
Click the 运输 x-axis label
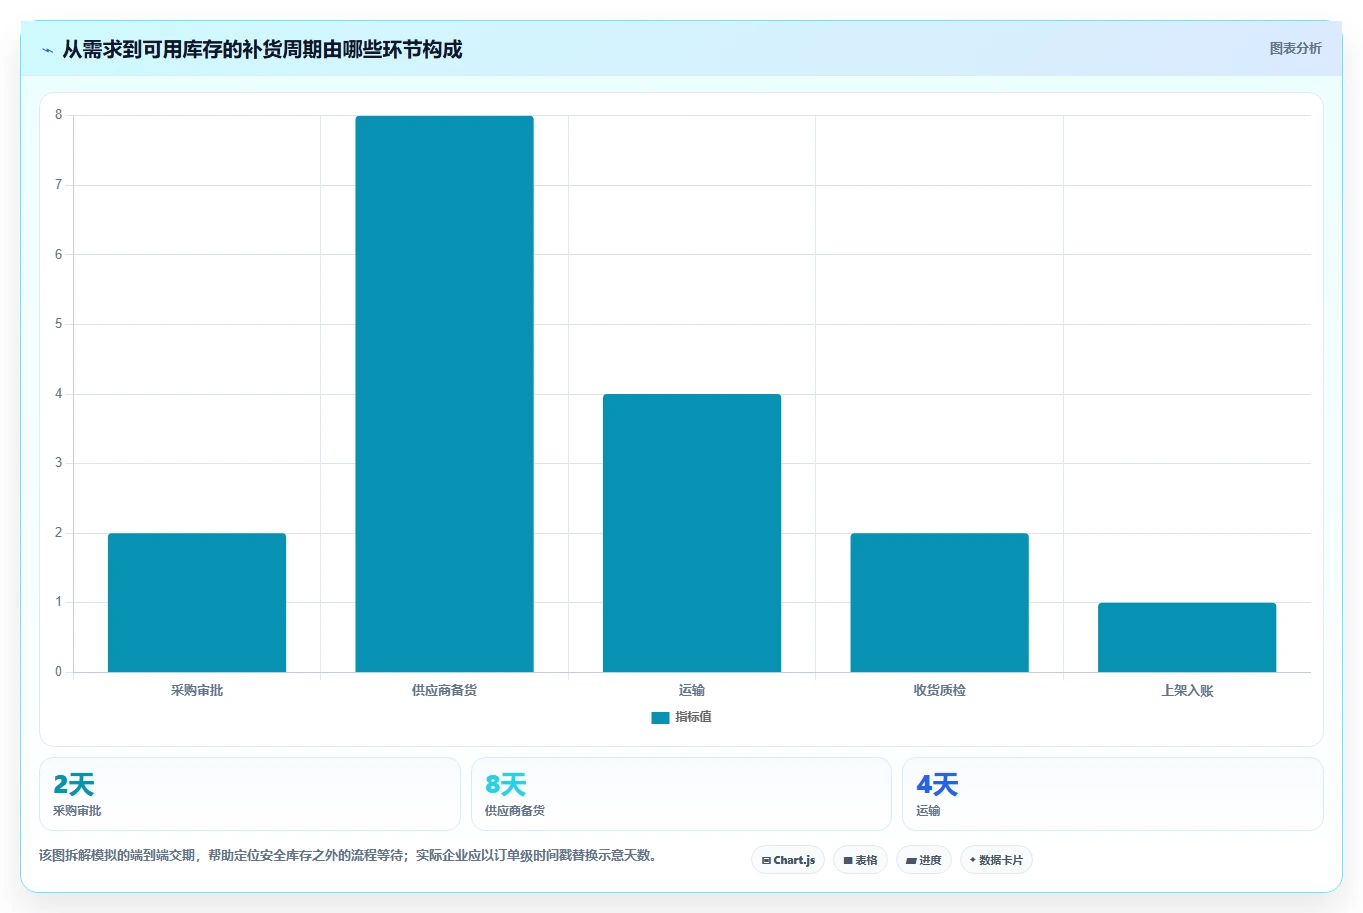pyautogui.click(x=692, y=690)
